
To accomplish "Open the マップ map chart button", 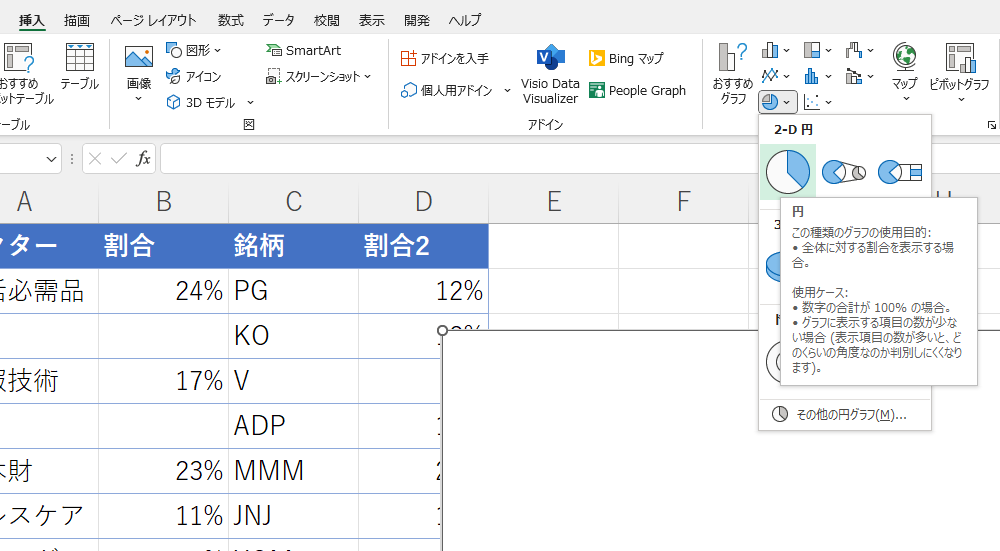I will tap(904, 72).
